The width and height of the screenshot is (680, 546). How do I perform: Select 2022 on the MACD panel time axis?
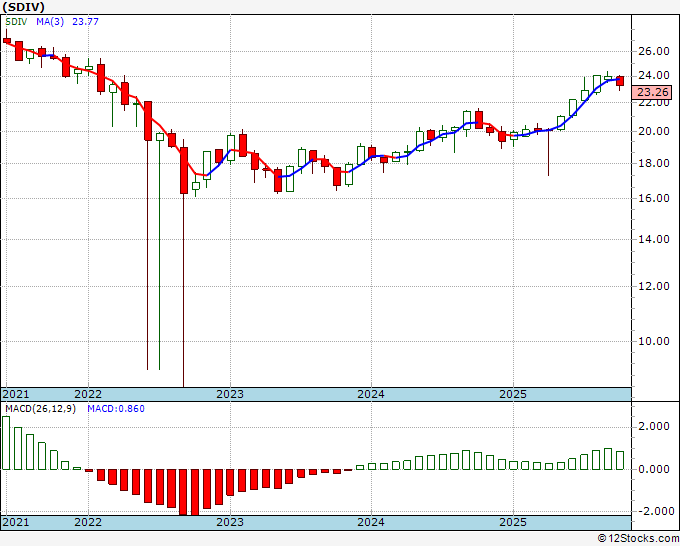88,522
